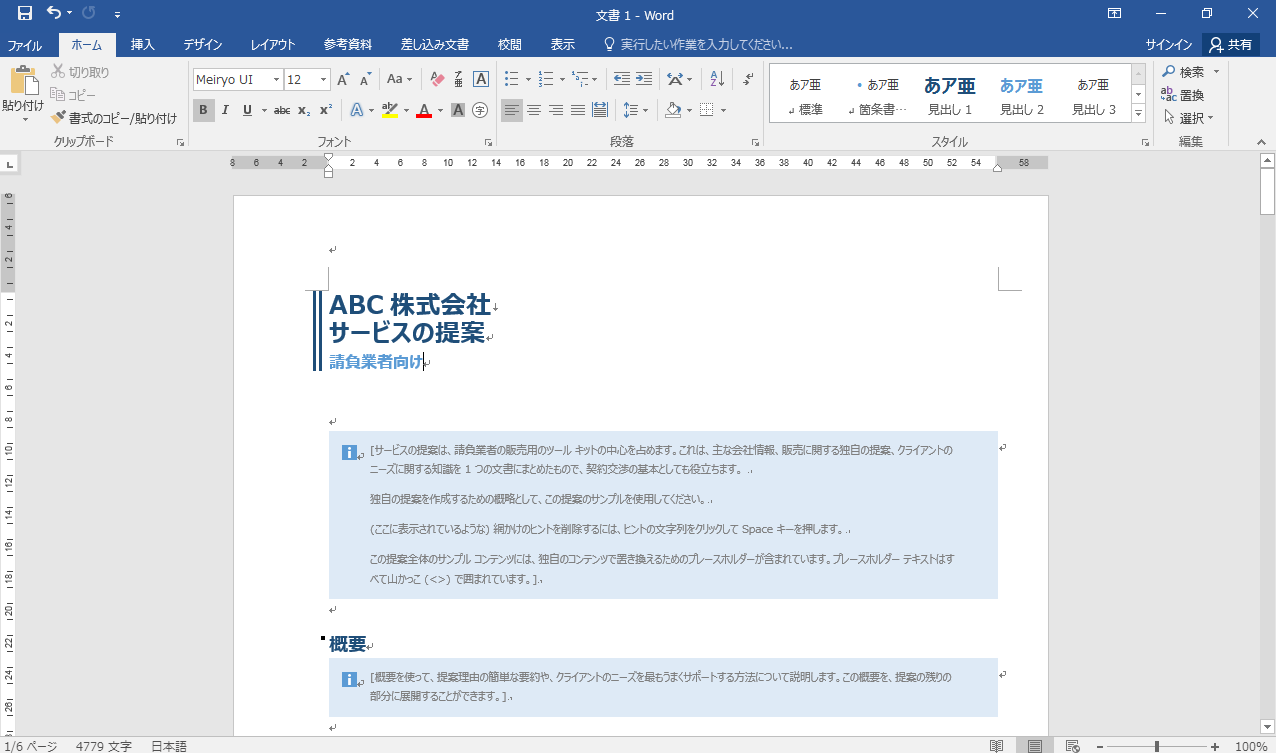Center align the paragraph
The image size is (1276, 753).
click(534, 110)
